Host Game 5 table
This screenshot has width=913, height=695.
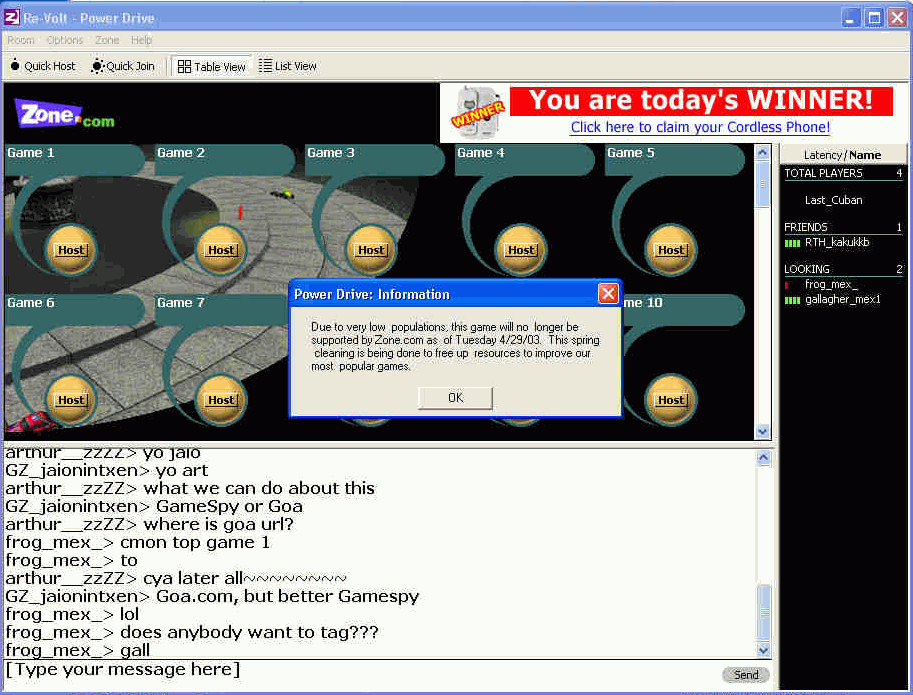671,250
